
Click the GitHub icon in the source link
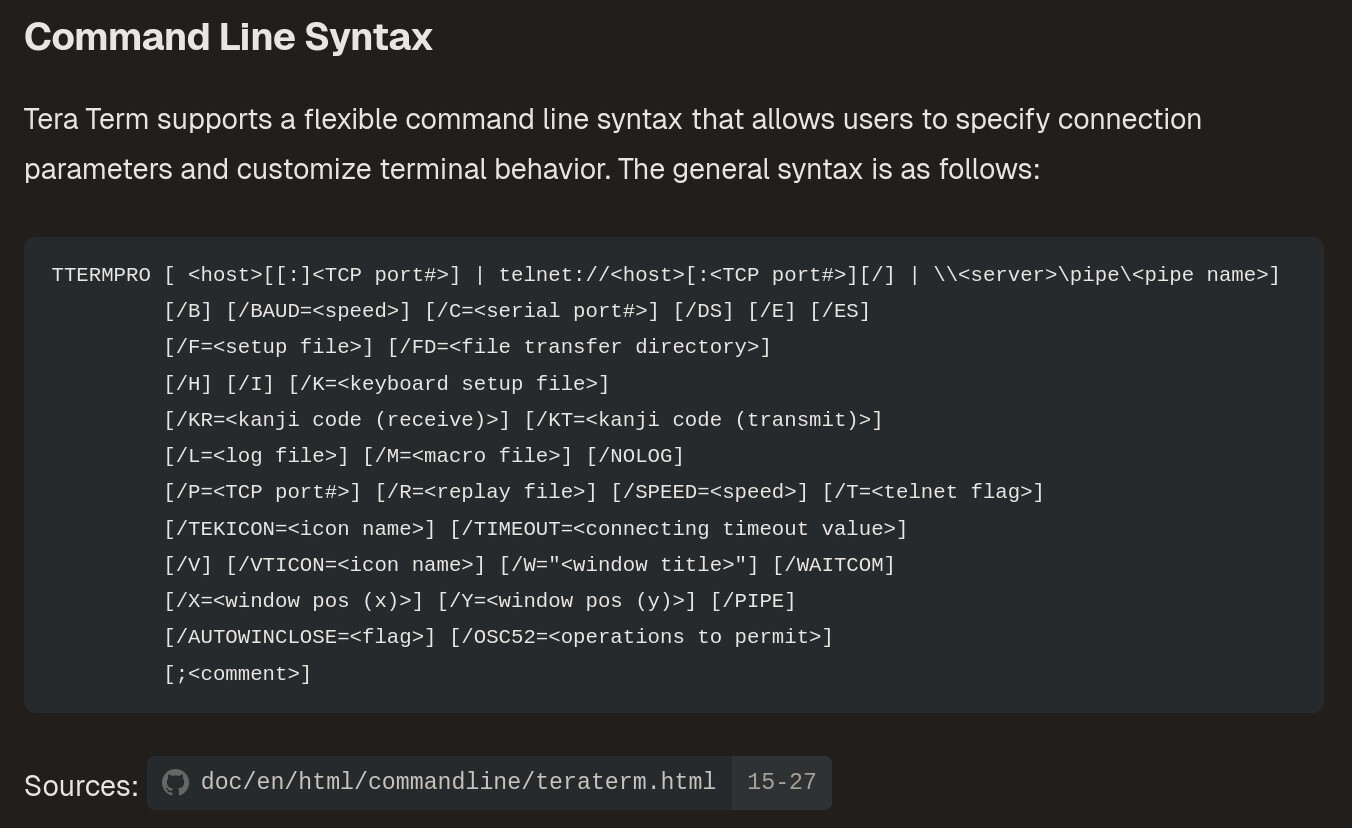pyautogui.click(x=175, y=782)
